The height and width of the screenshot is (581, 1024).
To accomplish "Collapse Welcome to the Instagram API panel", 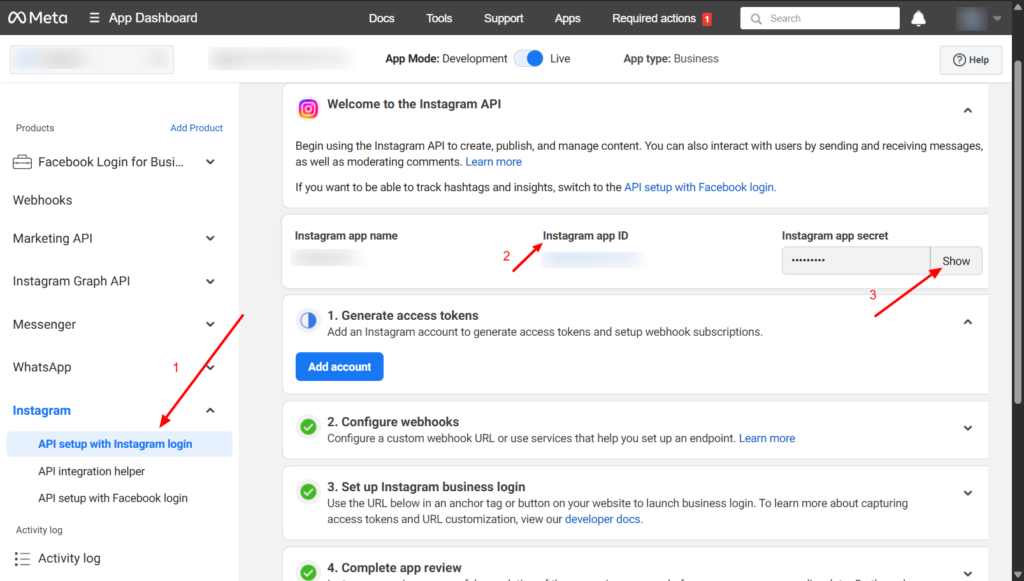I will (x=968, y=110).
